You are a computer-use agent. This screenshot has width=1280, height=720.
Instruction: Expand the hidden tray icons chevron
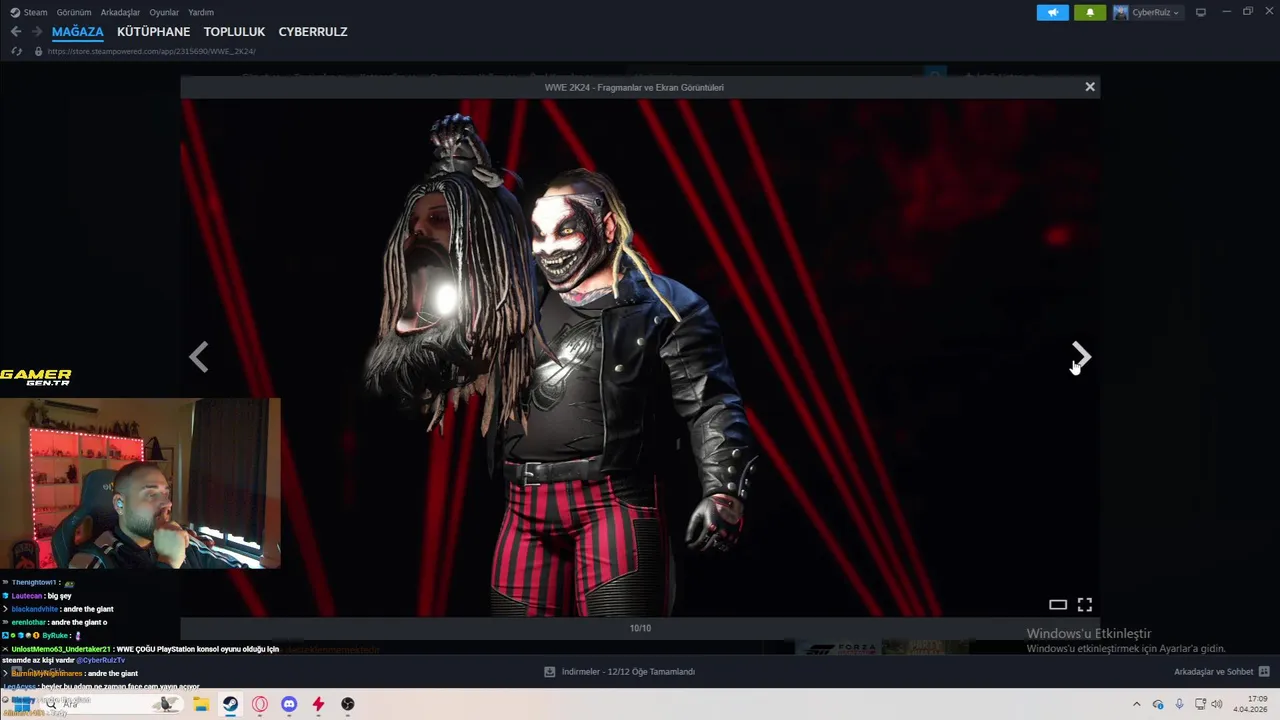click(x=1136, y=704)
